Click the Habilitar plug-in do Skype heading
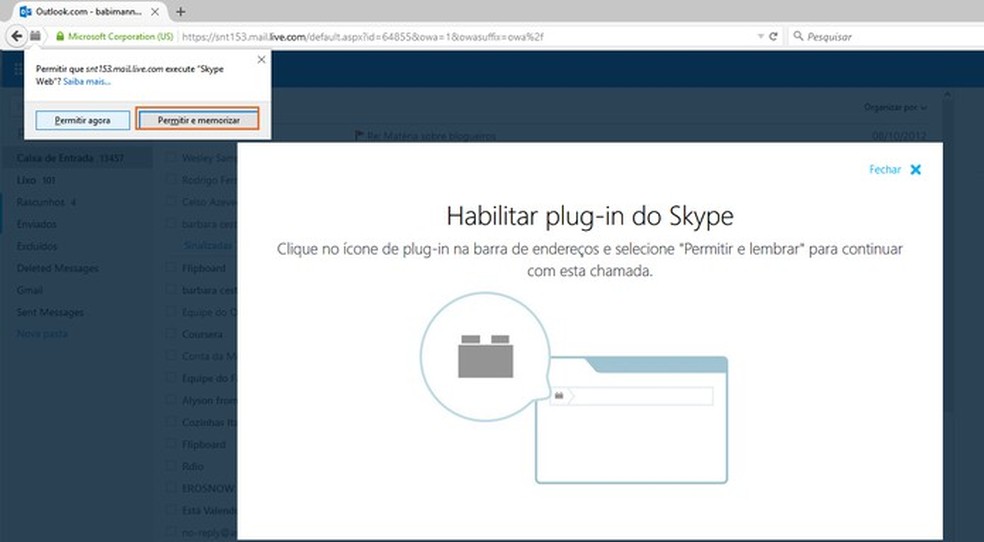 click(x=590, y=216)
